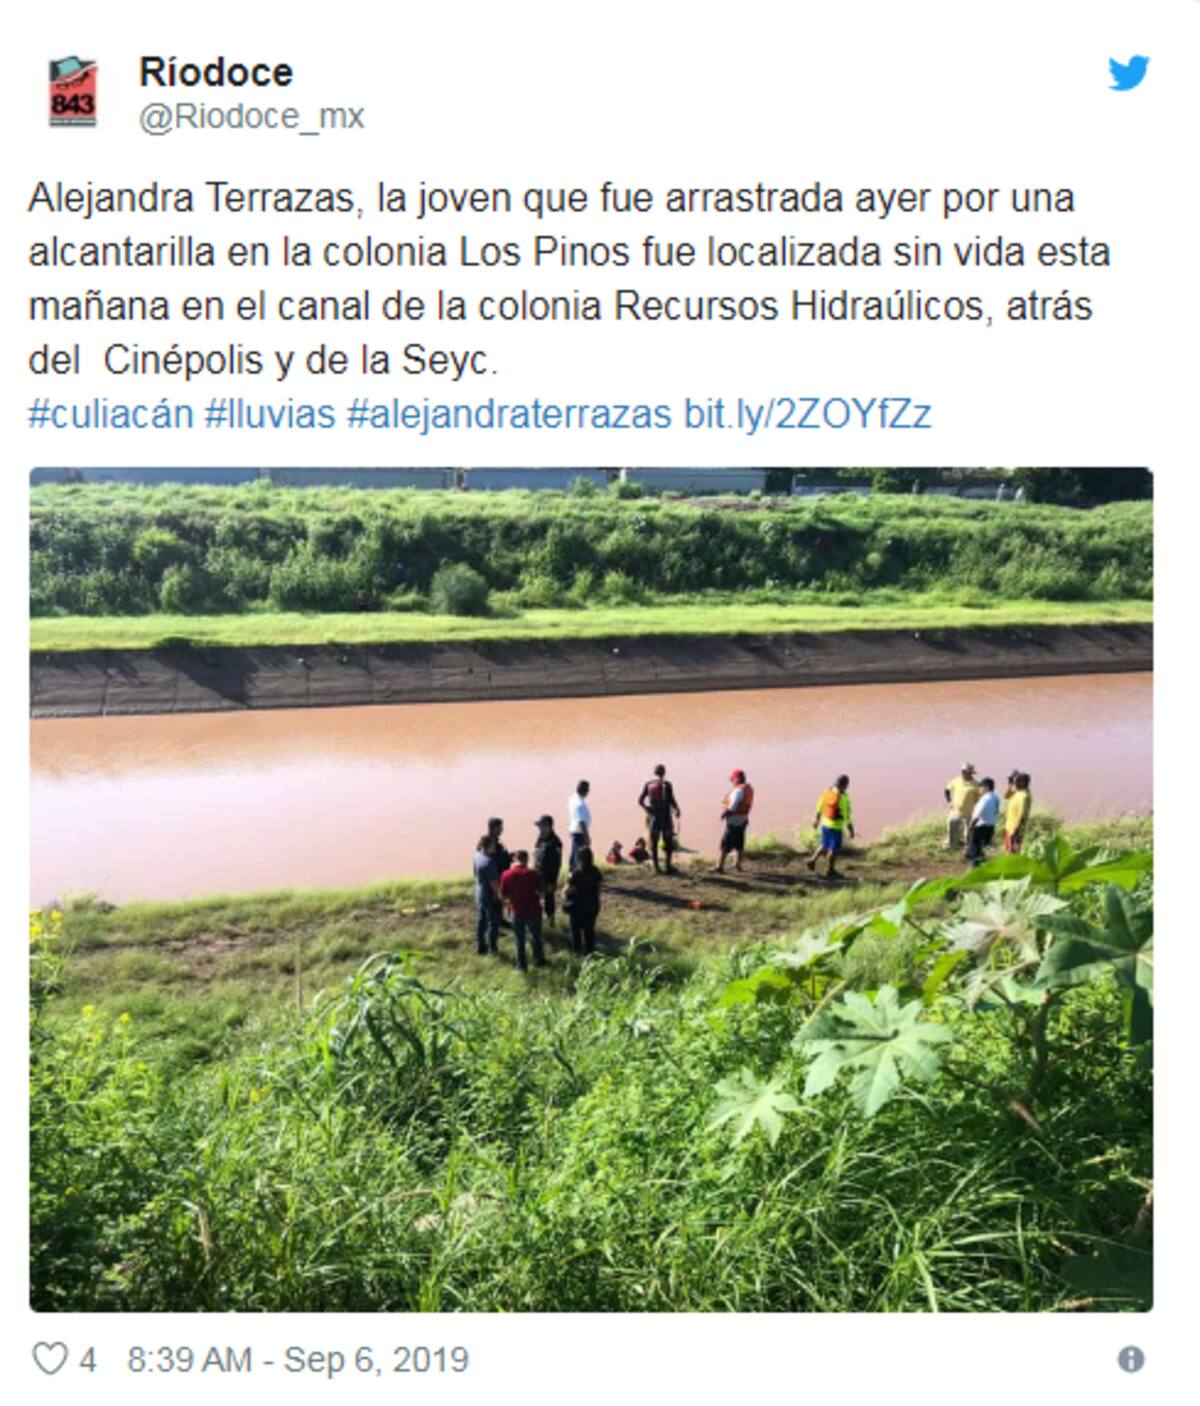The image size is (1200, 1406).
Task: Open the Ríodoce profile avatar
Action: pyautogui.click(x=73, y=92)
